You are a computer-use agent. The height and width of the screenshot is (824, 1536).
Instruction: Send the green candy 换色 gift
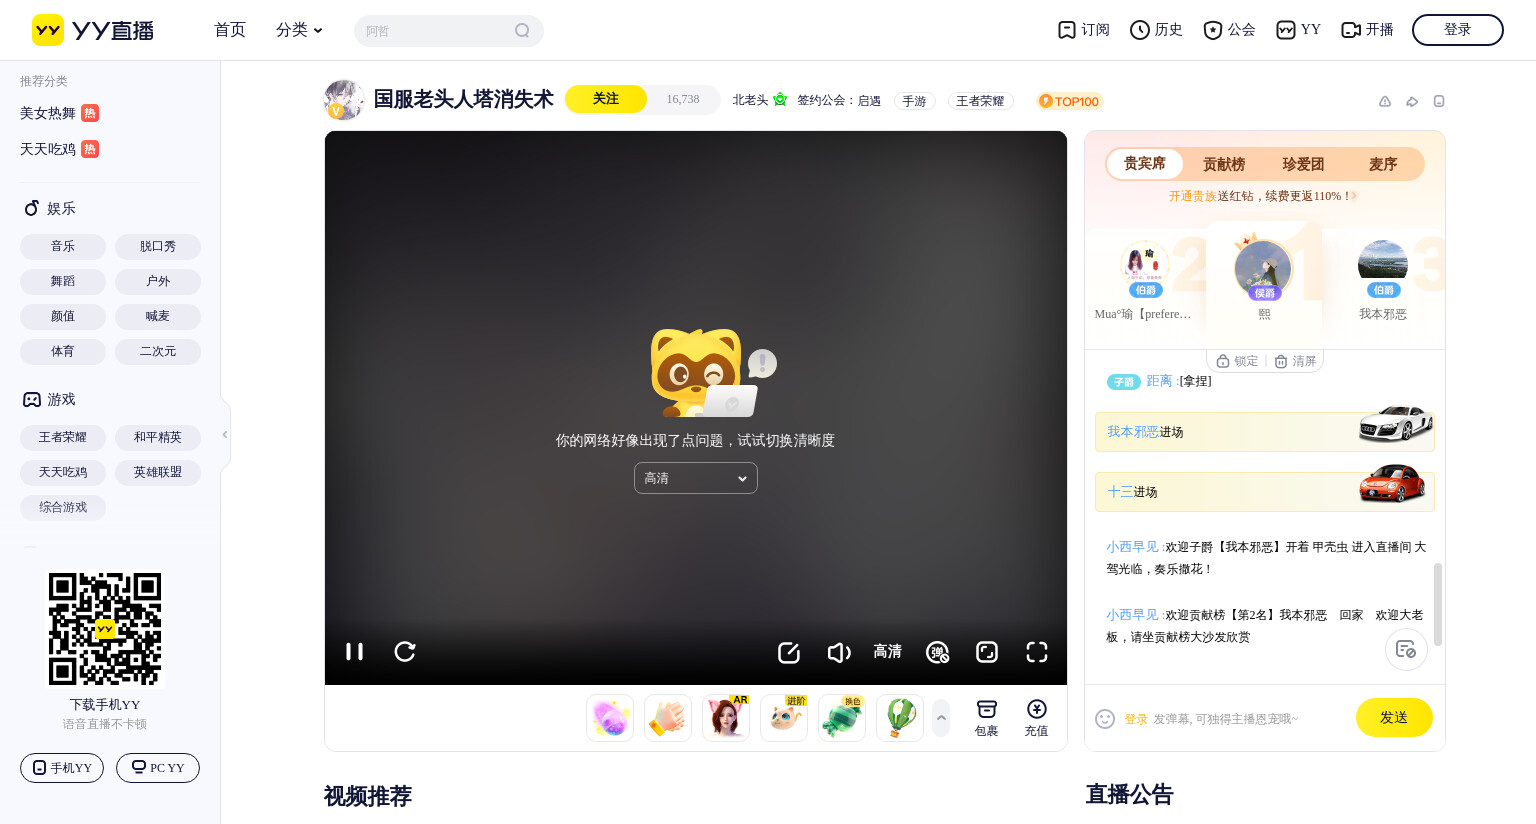(x=842, y=718)
